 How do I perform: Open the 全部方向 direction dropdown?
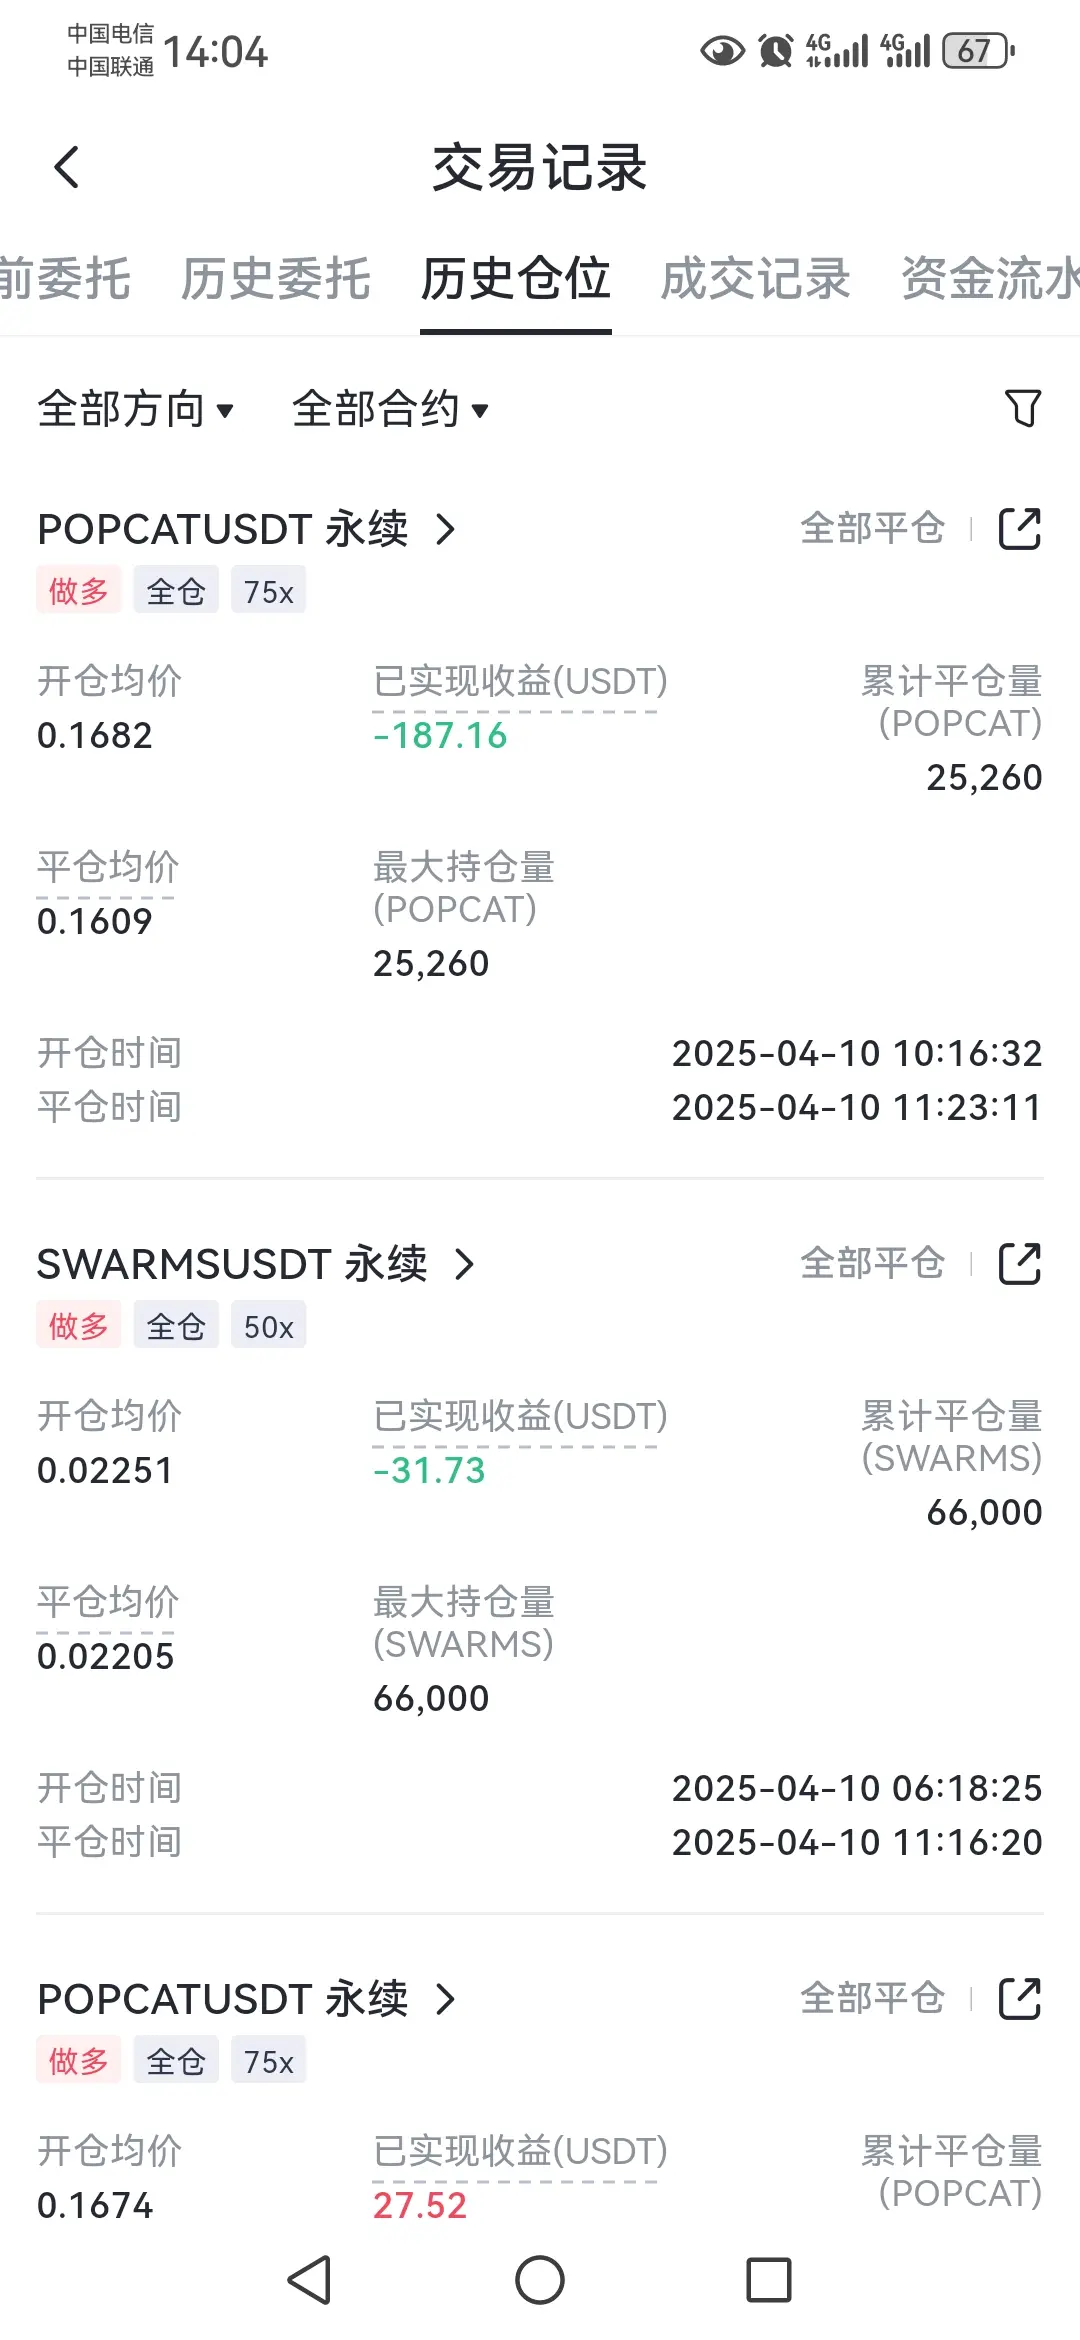pyautogui.click(x=135, y=409)
